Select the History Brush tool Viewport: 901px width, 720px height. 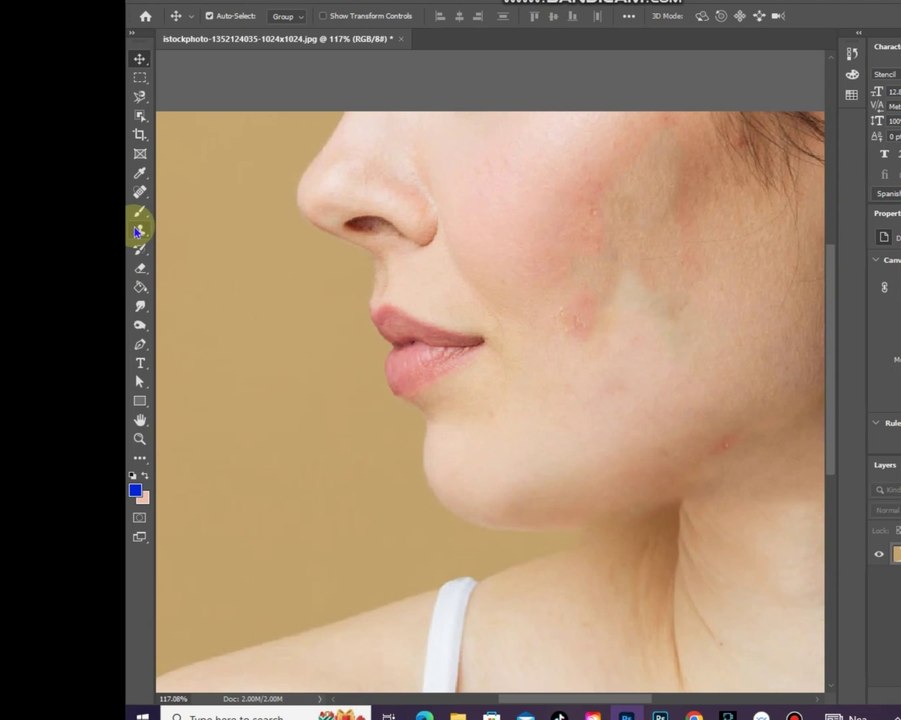pos(140,249)
